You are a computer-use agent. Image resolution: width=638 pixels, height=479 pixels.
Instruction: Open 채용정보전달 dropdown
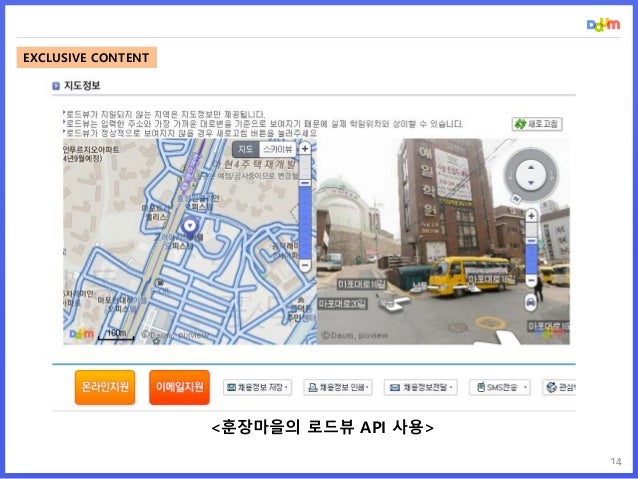tap(420, 387)
